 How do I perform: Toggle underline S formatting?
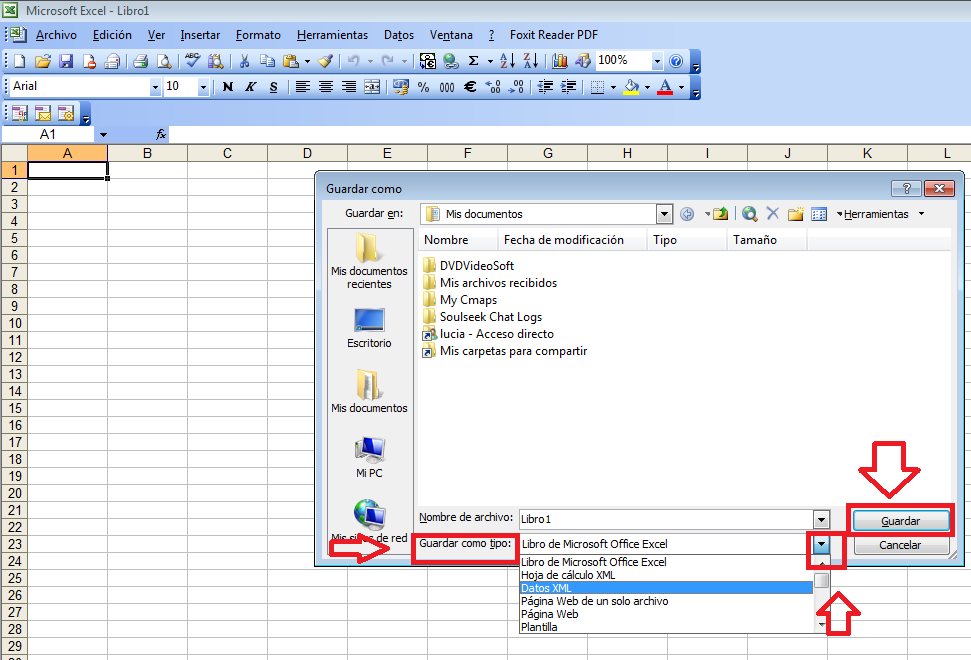click(x=274, y=87)
